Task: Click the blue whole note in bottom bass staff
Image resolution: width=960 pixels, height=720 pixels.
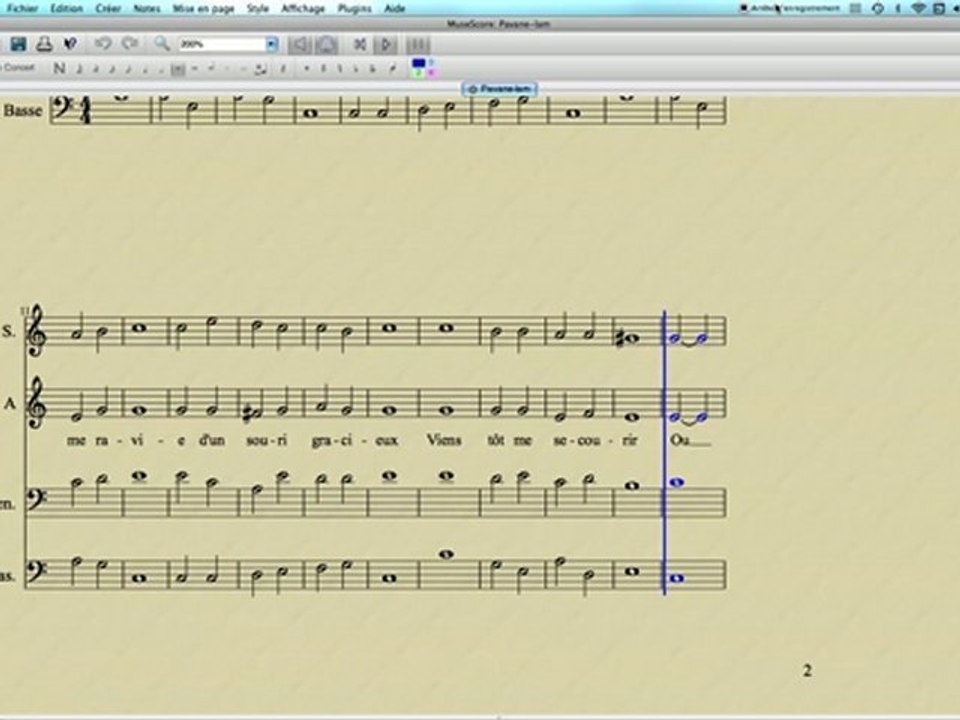Action: click(x=677, y=578)
